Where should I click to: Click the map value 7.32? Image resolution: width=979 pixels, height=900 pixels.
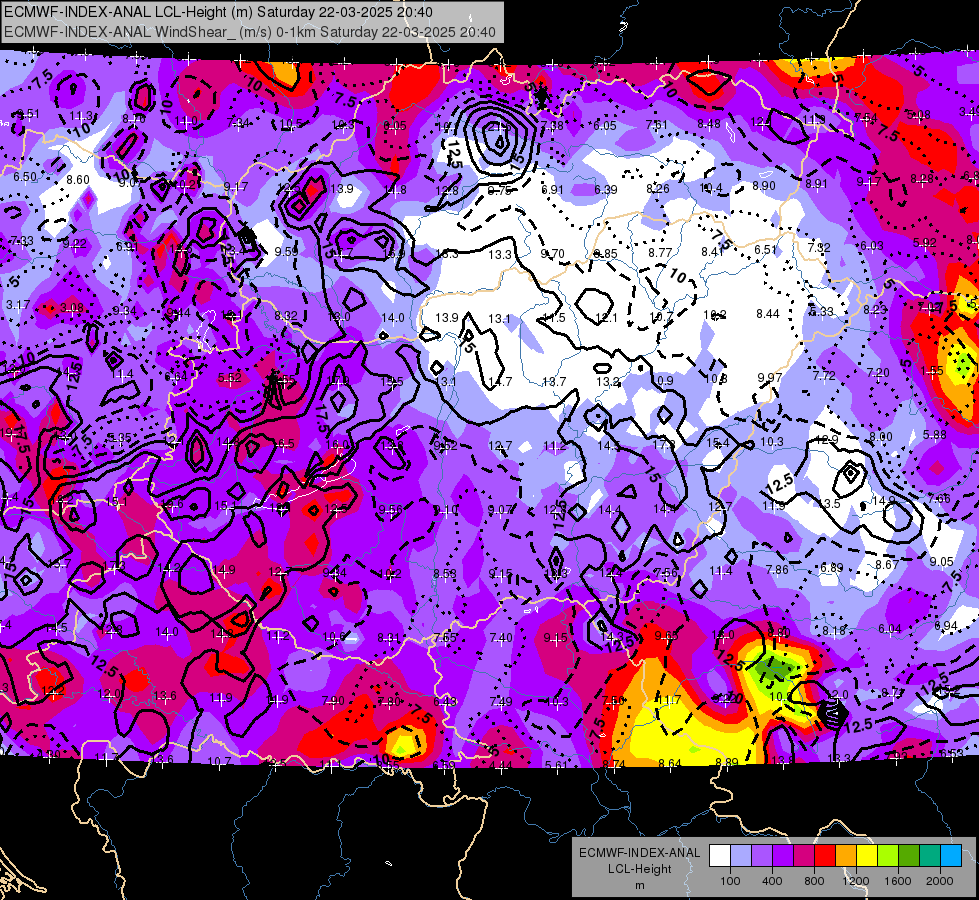(x=819, y=247)
